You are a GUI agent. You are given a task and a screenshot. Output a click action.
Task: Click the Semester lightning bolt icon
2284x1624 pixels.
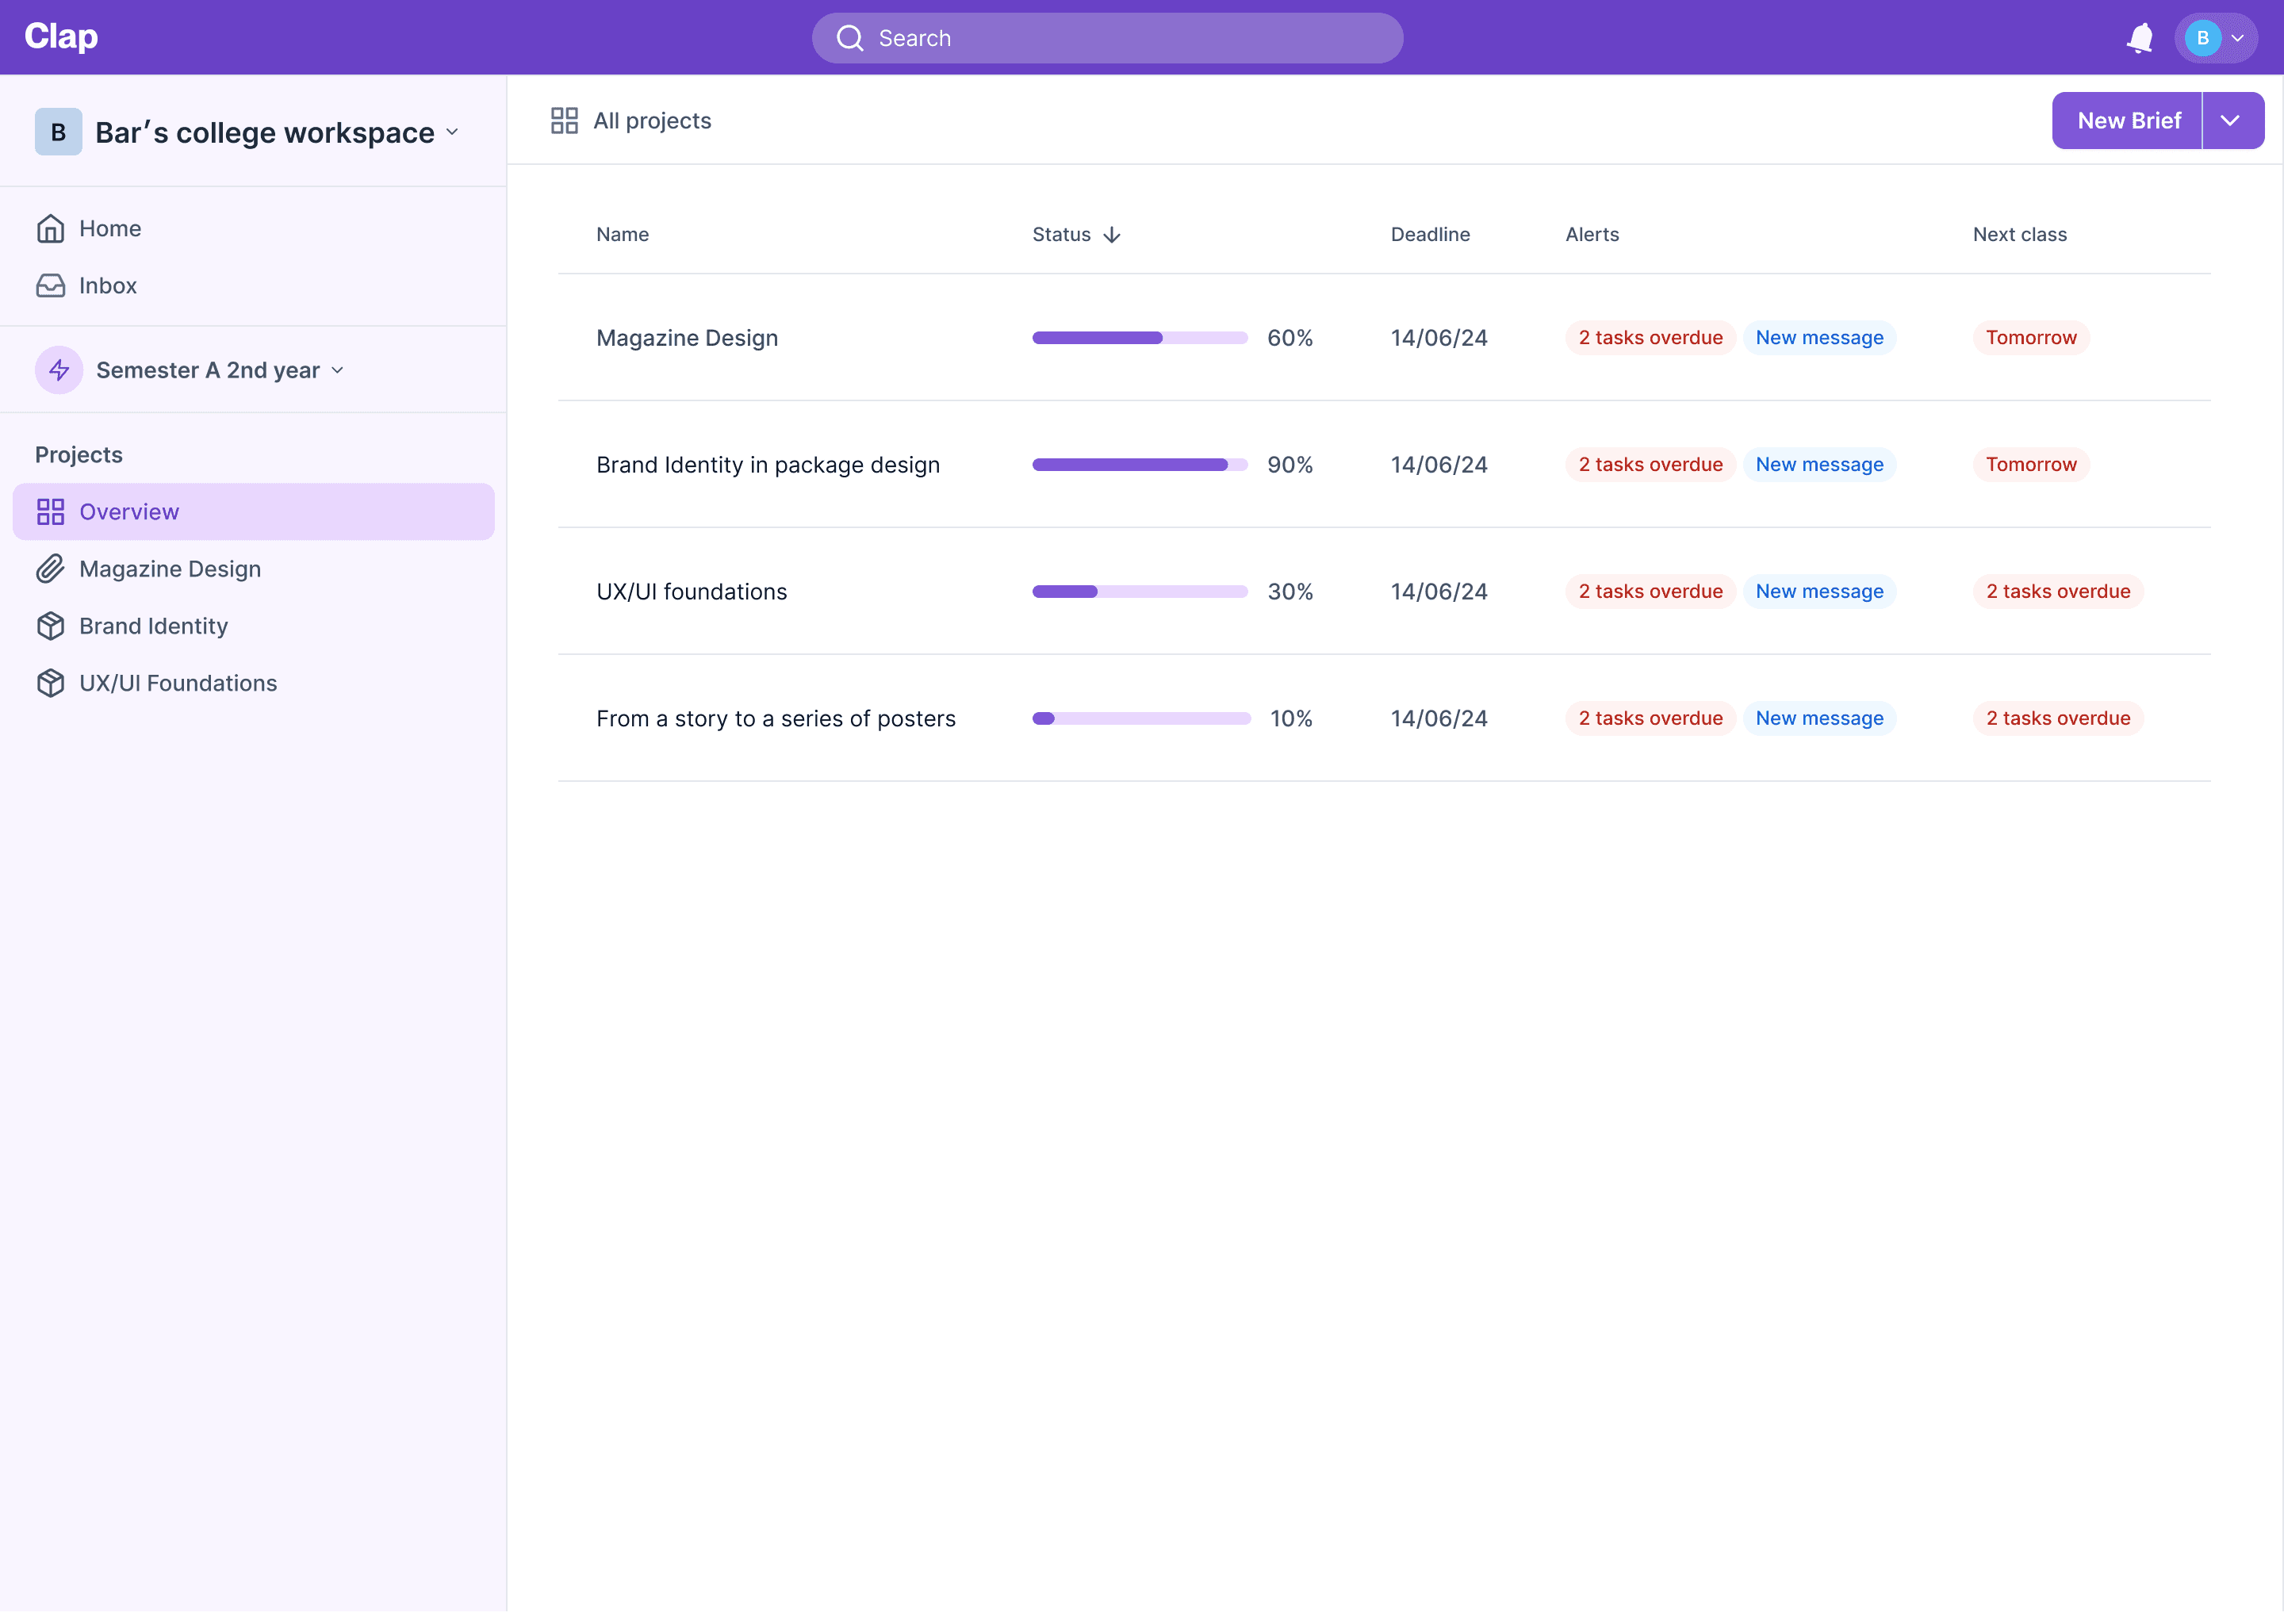point(59,371)
